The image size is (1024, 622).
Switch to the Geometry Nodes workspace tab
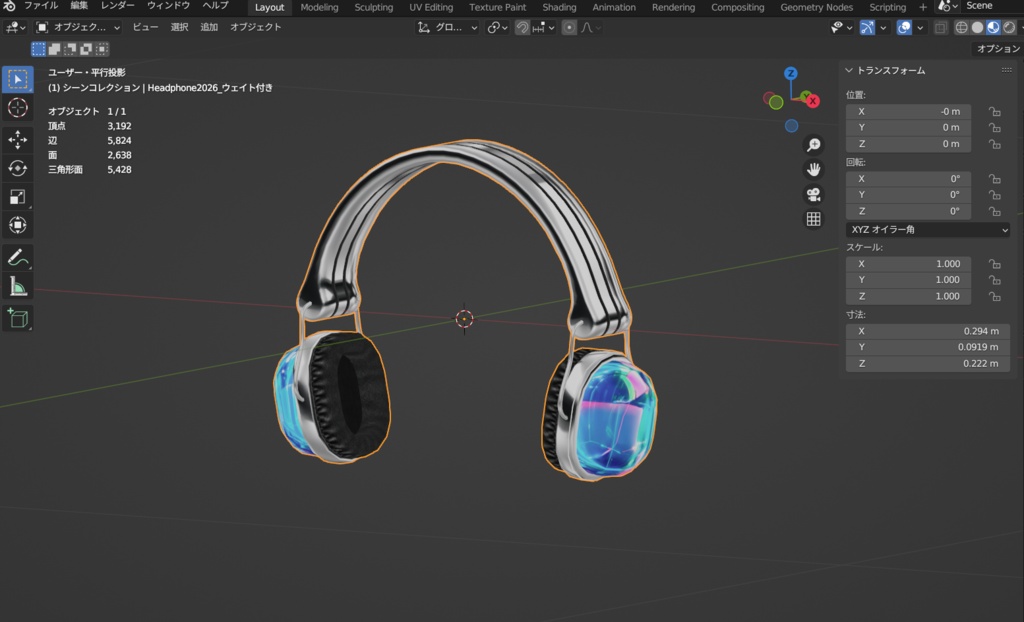[816, 7]
